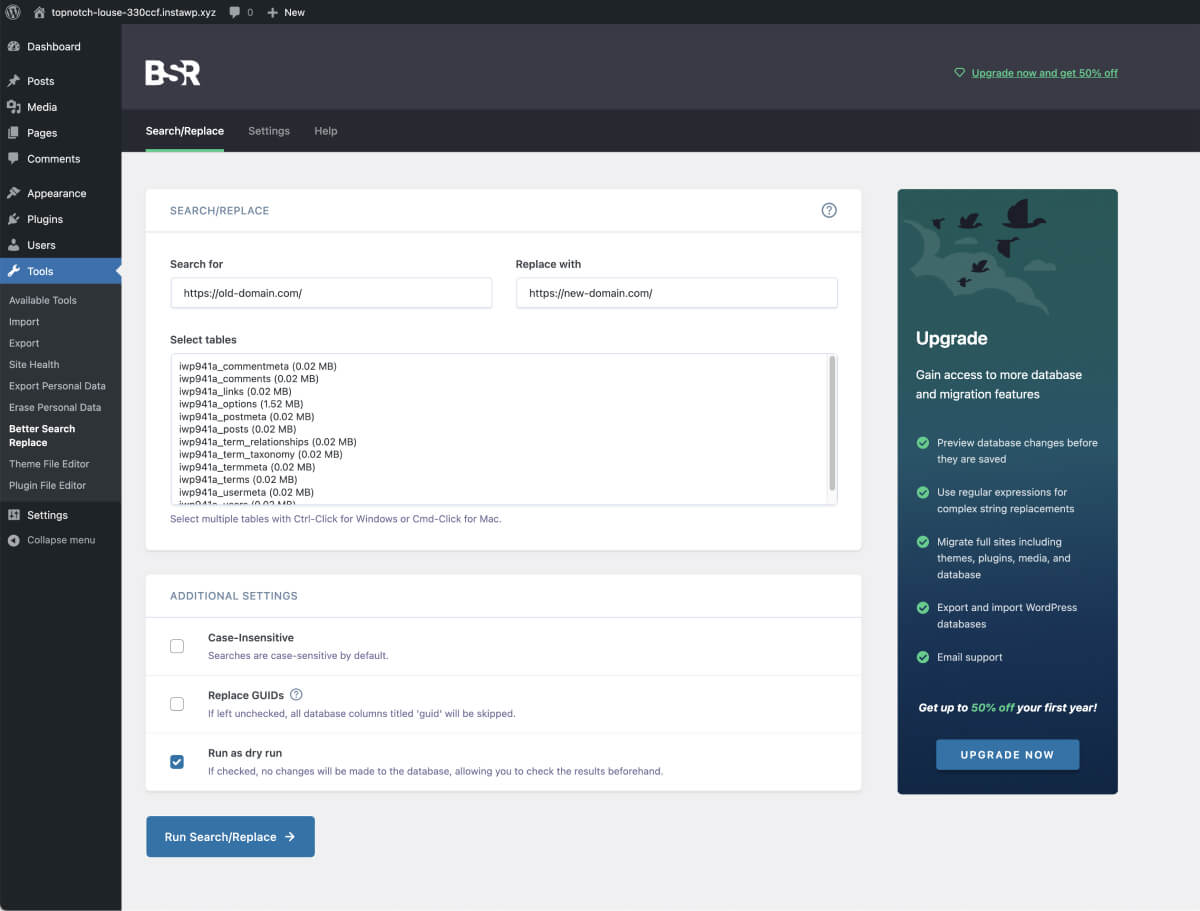Viewport: 1200px width, 911px height.
Task: Select the iwp941a_term_relationships table
Action: click(268, 442)
